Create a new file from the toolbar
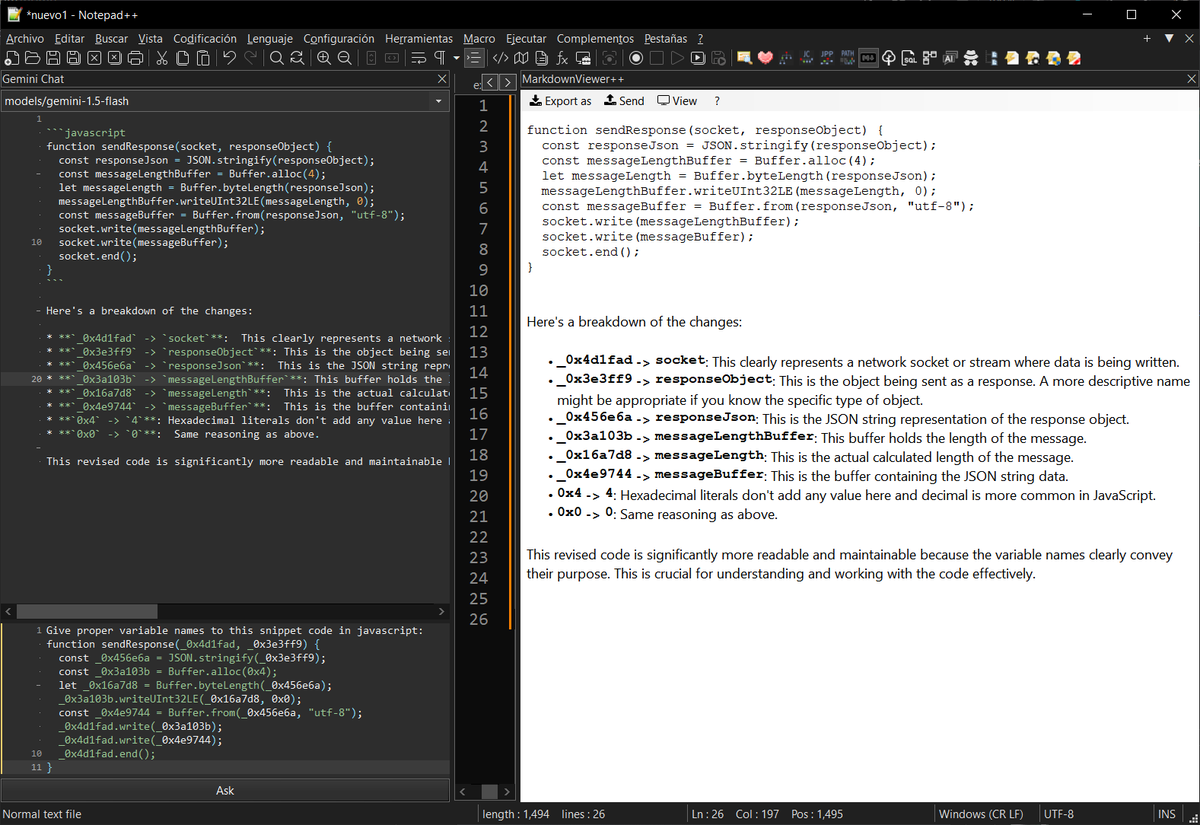This screenshot has width=1200, height=825. [x=11, y=58]
